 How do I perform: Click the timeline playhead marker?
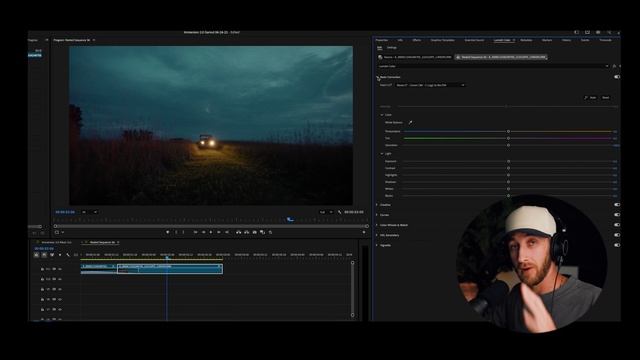coord(167,258)
